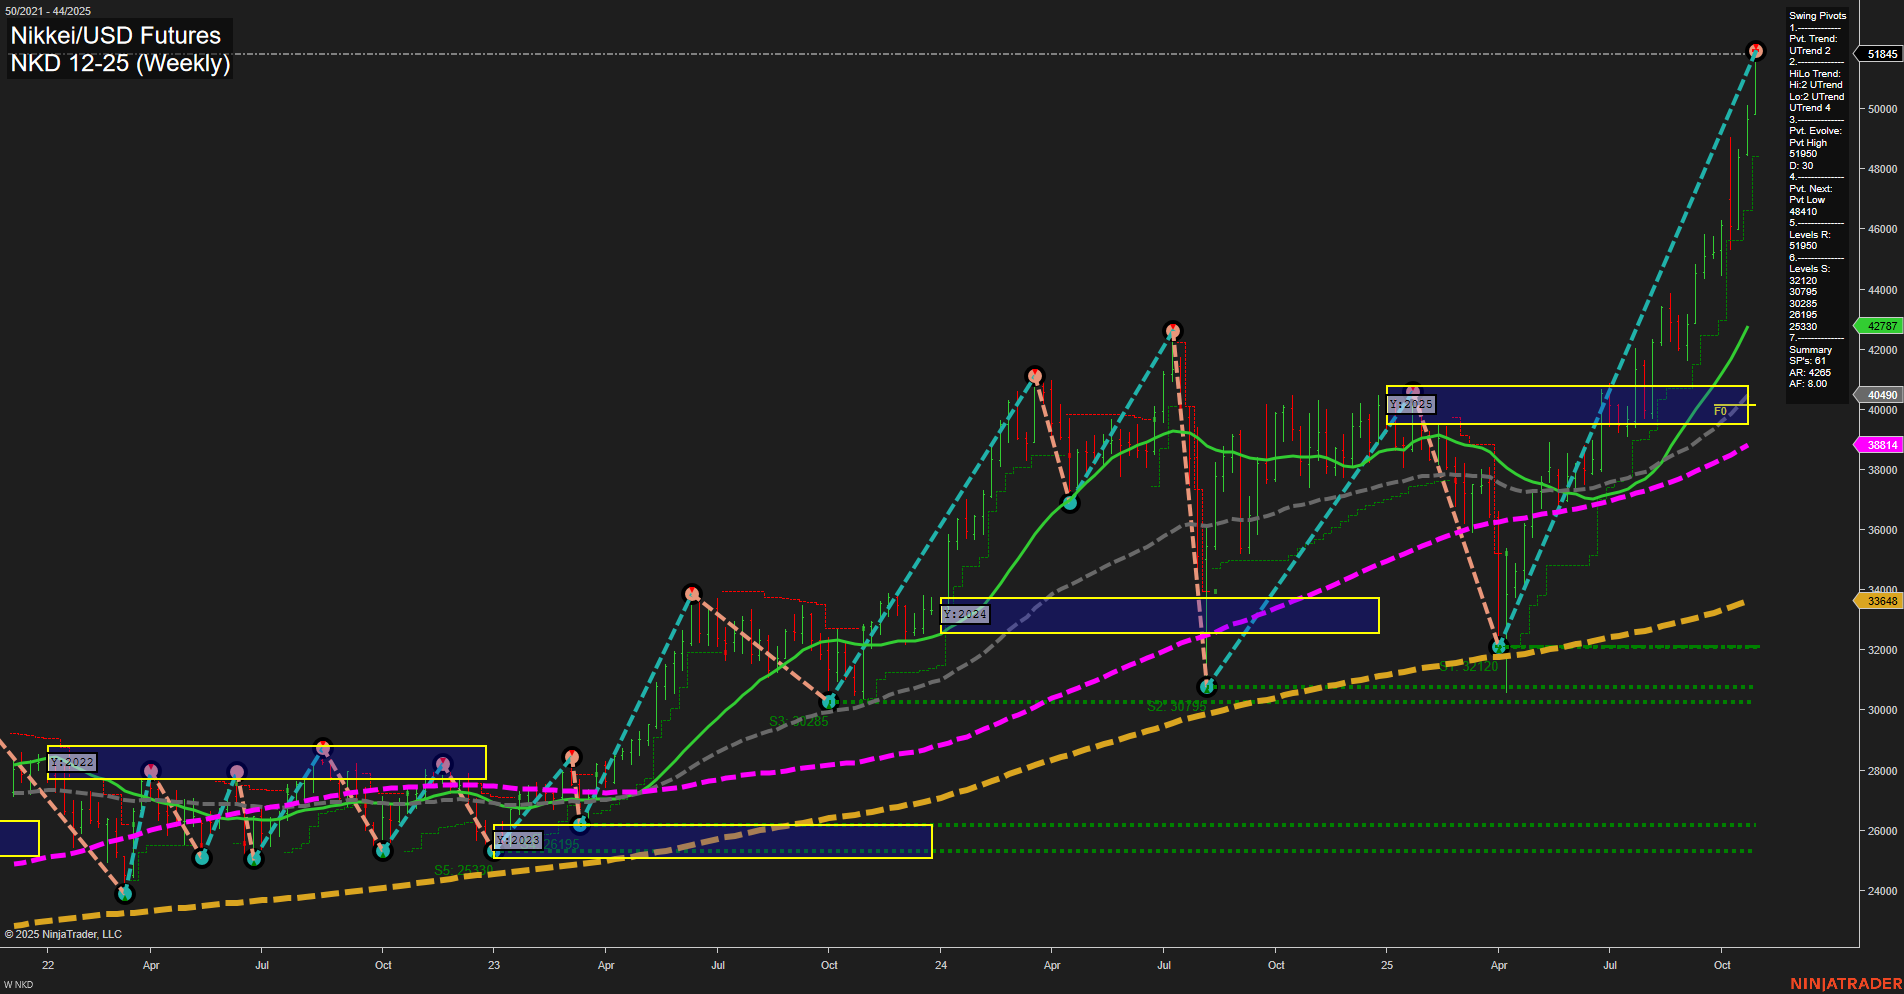The height and width of the screenshot is (994, 1904).
Task: Click the F0 label inside the Y:2025 box
Action: (1719, 409)
